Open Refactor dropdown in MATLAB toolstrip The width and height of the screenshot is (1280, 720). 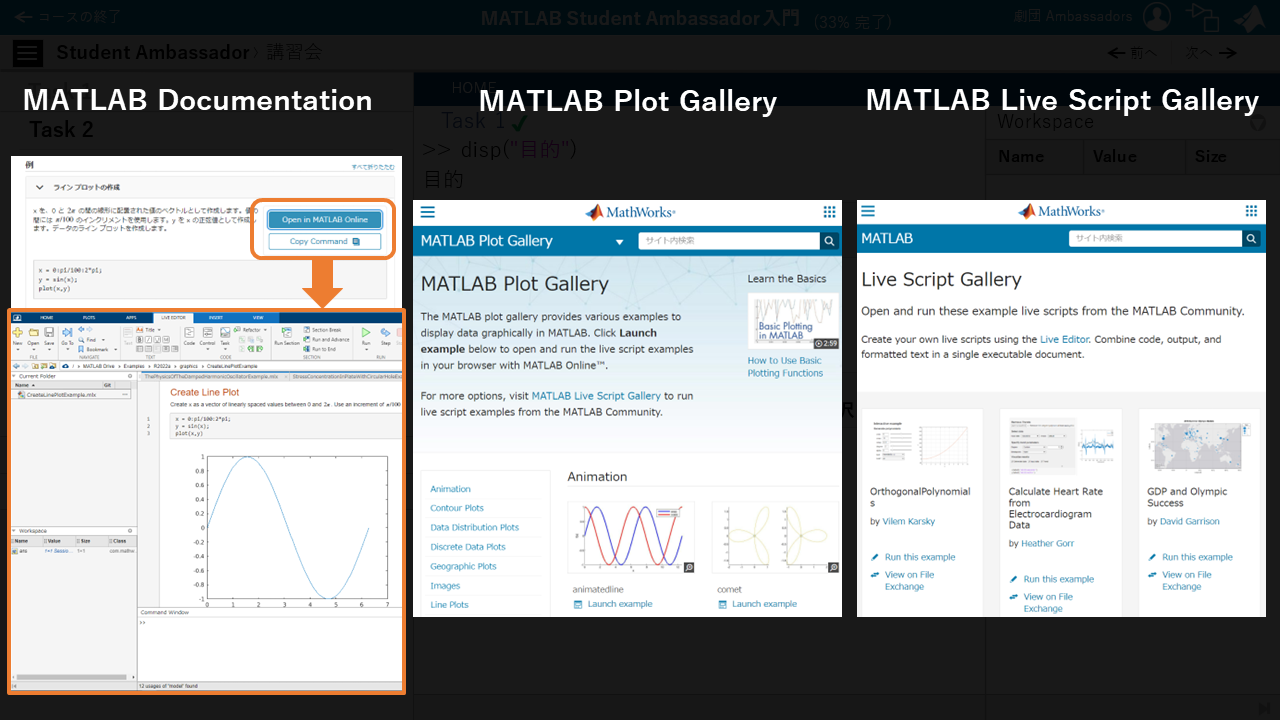250,330
